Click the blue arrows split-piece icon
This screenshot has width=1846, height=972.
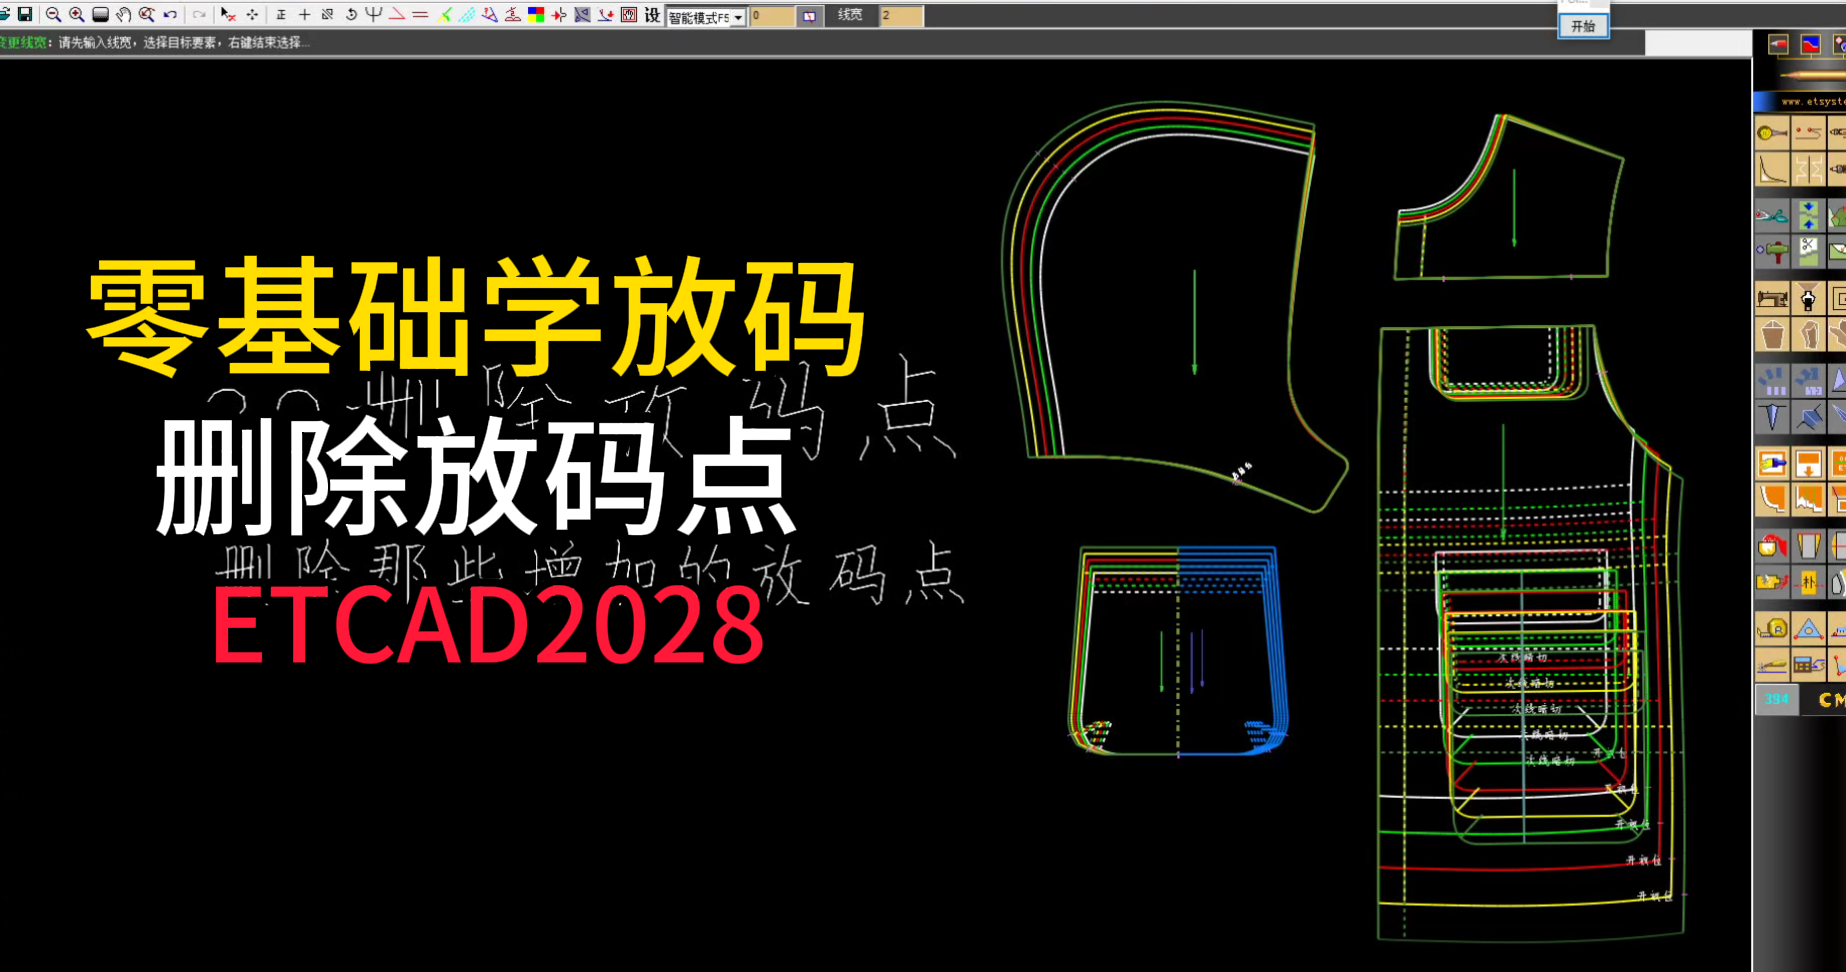point(1808,215)
